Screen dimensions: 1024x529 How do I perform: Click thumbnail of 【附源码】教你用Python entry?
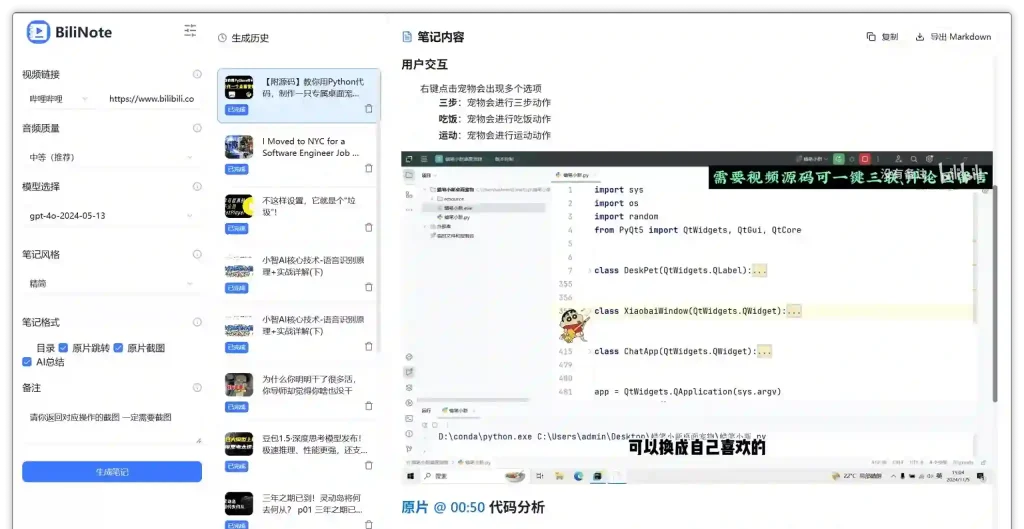click(x=239, y=88)
